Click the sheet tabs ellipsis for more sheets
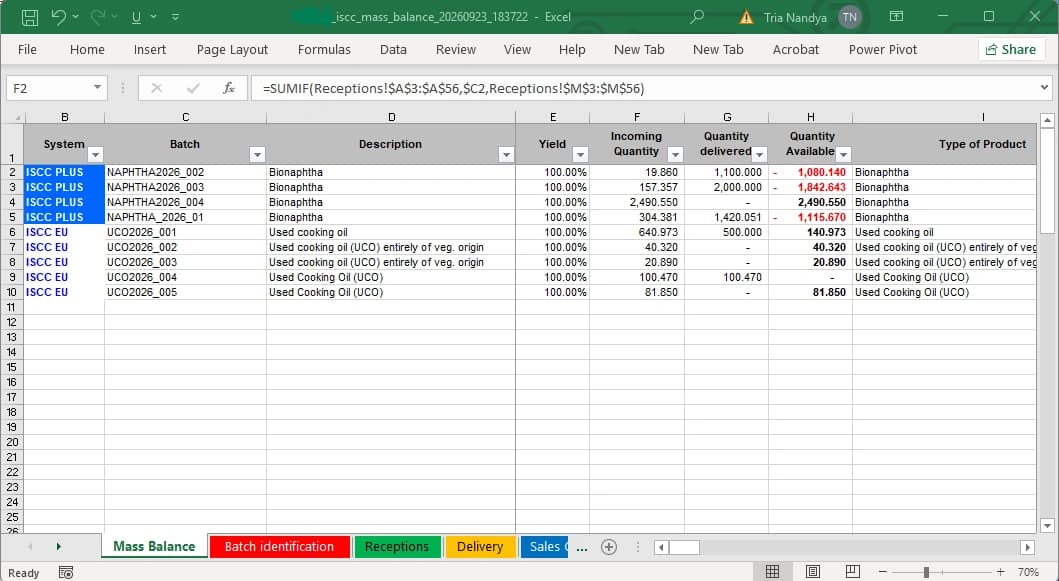Viewport: 1059px width, 581px height. (582, 548)
